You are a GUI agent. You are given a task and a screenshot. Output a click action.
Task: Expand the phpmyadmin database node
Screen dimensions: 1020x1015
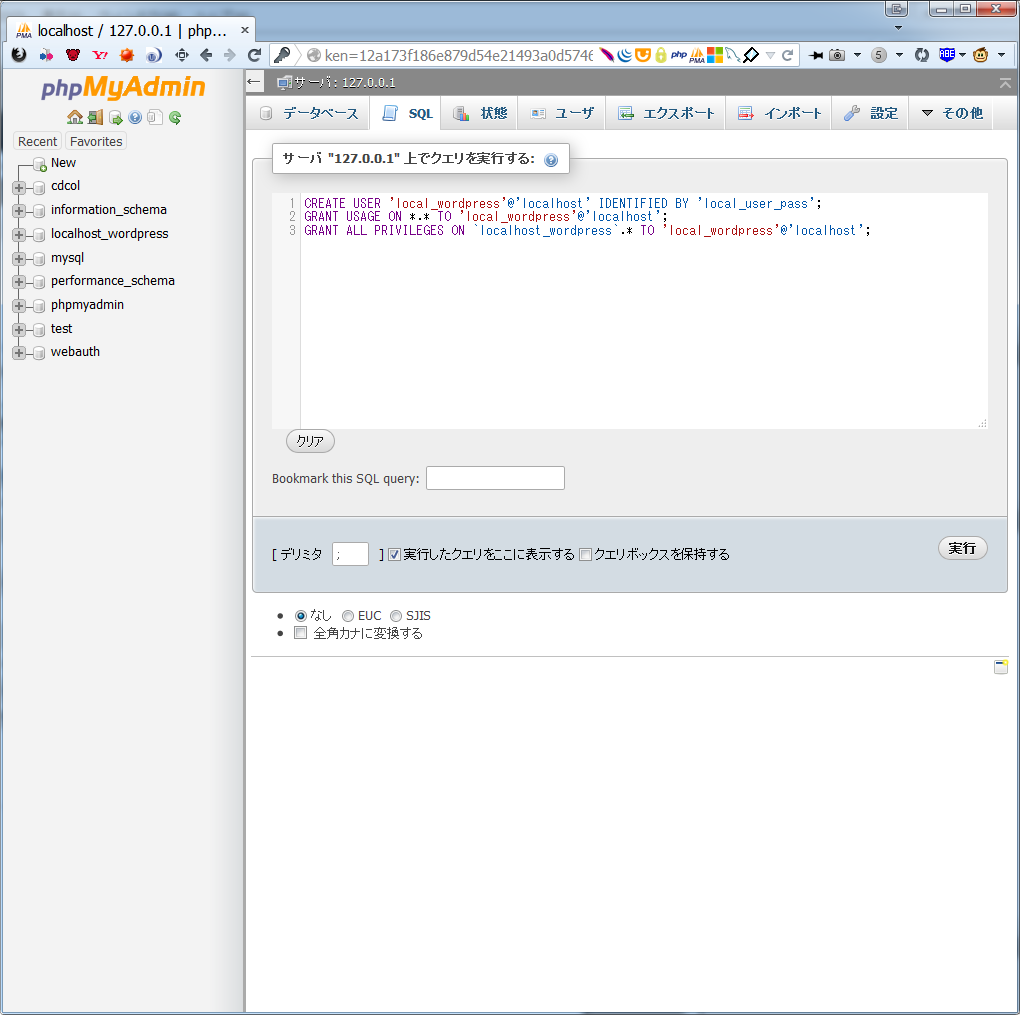pyautogui.click(x=19, y=306)
